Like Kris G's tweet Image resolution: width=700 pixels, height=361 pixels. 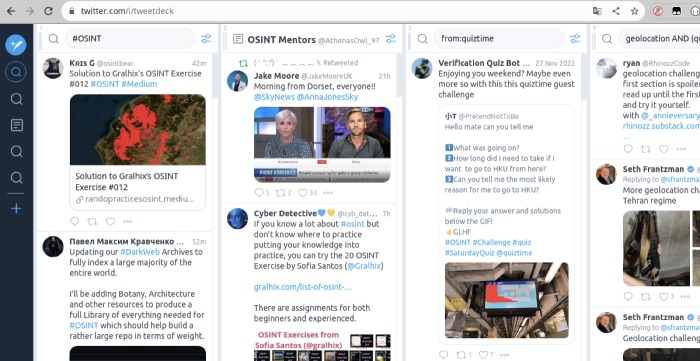[110, 221]
